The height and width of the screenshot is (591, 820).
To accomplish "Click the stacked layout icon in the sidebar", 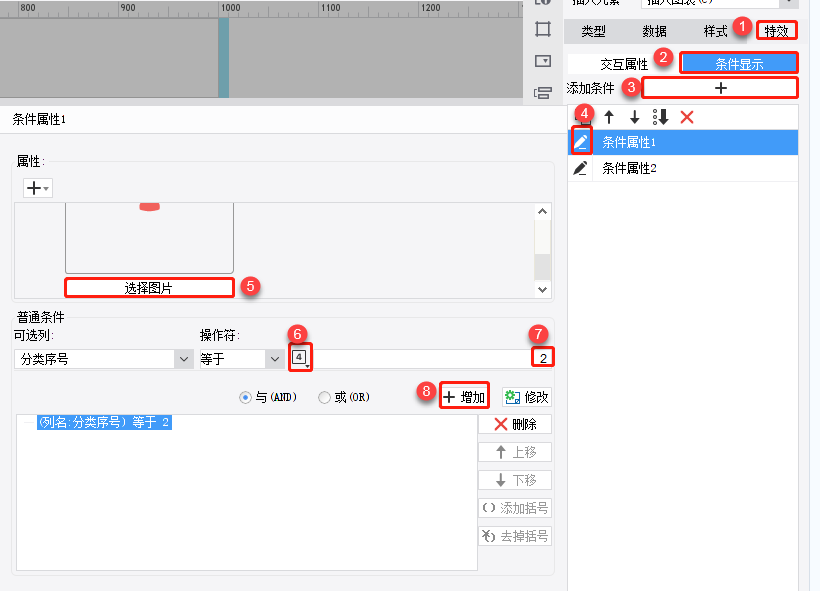I will click(x=543, y=93).
